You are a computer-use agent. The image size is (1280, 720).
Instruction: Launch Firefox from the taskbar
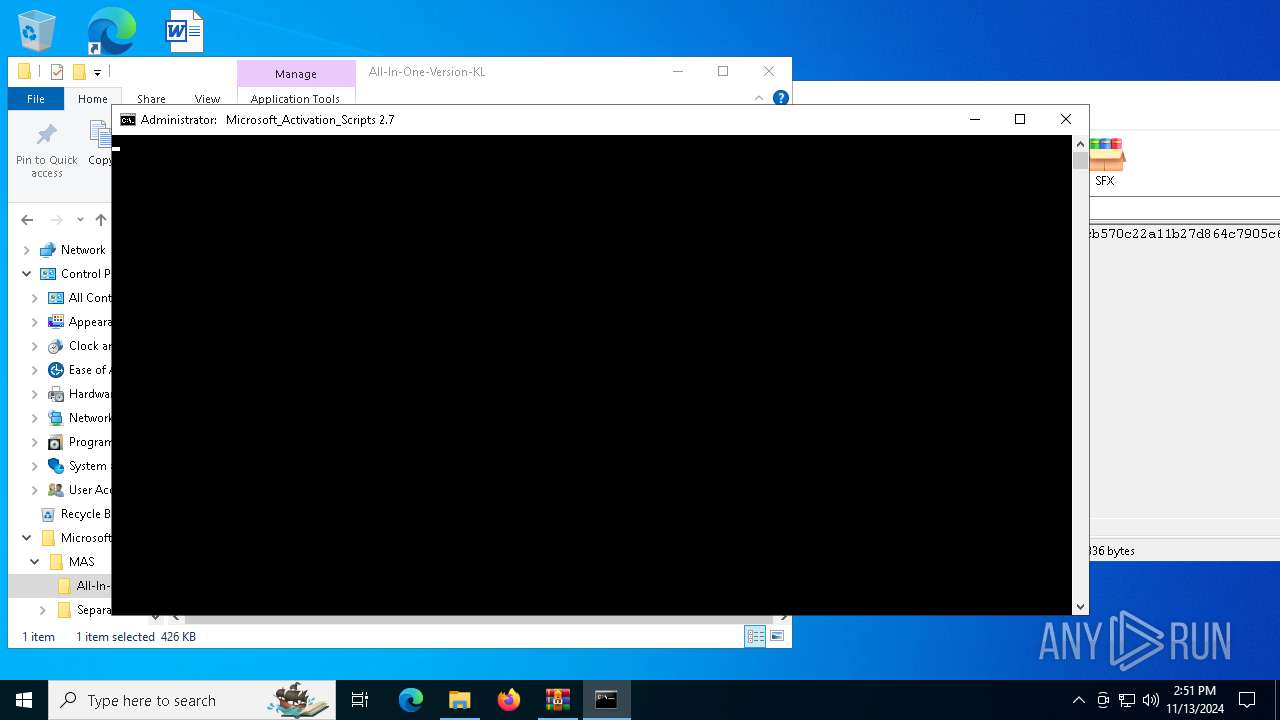click(x=509, y=700)
